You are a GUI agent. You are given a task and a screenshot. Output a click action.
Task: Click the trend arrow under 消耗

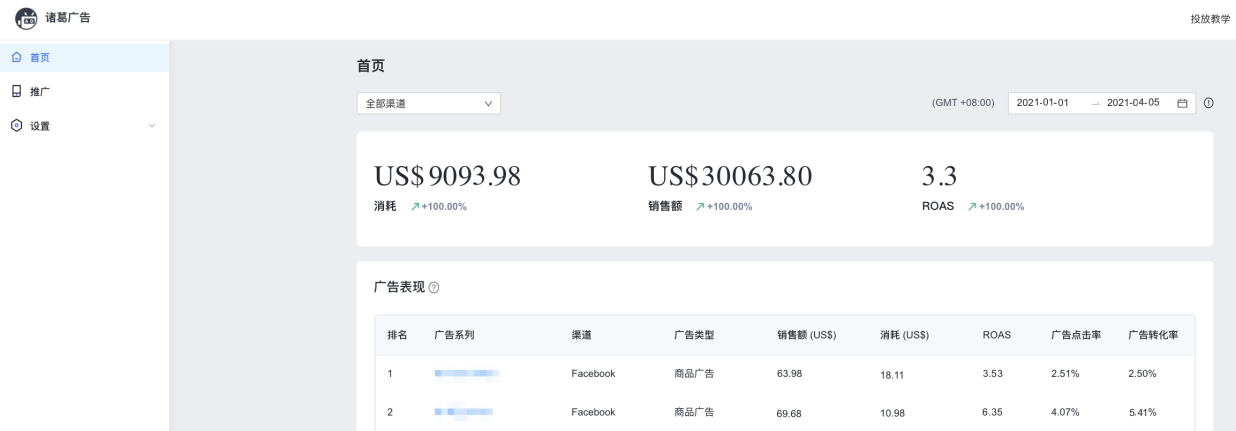click(x=416, y=206)
